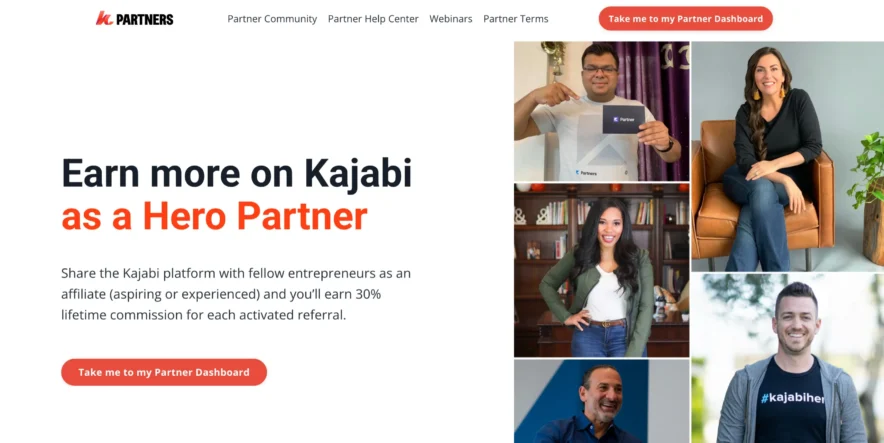This screenshot has height=443, width=884.
Task: Open the Partner Help Center link
Action: (x=373, y=19)
